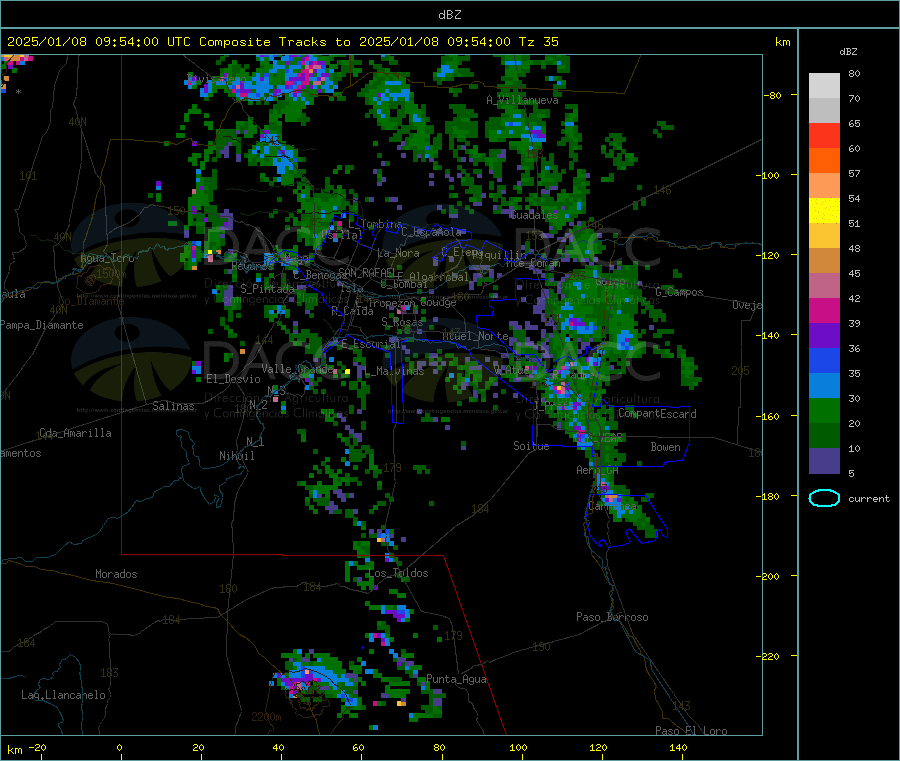
Task: Select the gray 65-70 dBZ legend swatch
Action: (x=824, y=111)
